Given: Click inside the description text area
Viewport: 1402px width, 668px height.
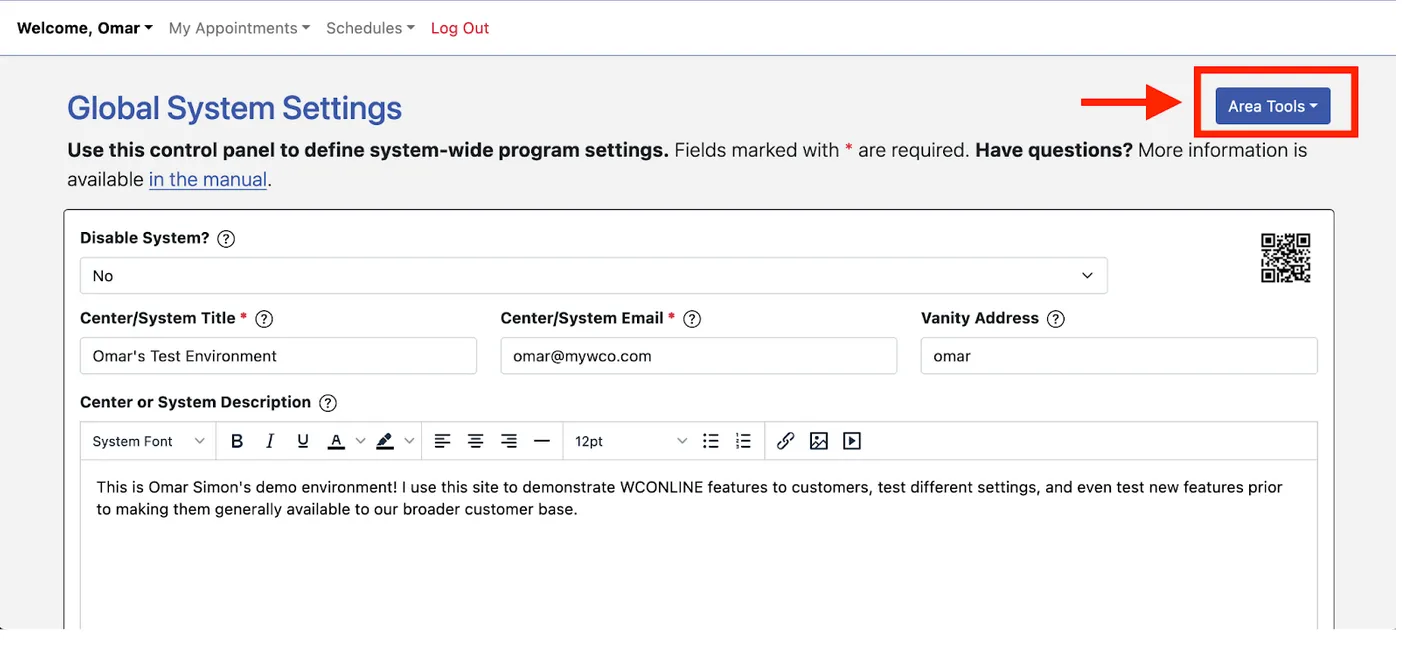Looking at the screenshot, I should [x=699, y=545].
